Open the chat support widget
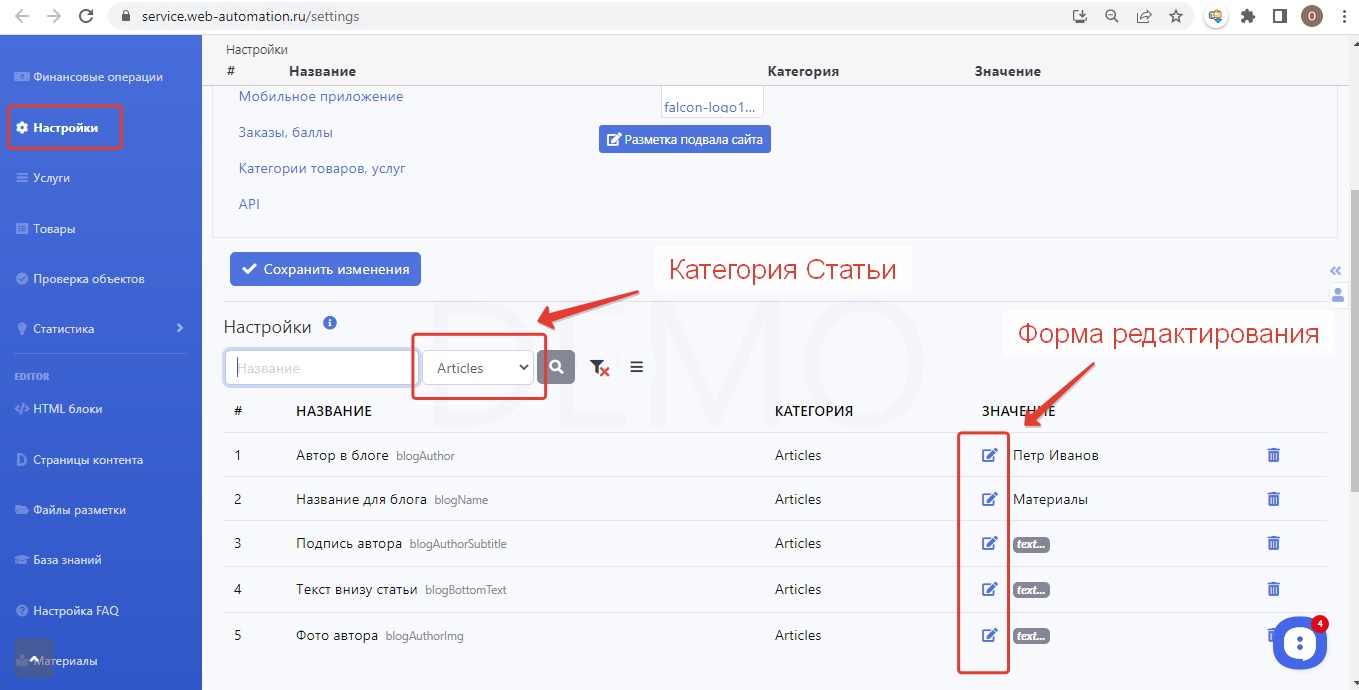Image resolution: width=1359 pixels, height=690 pixels. click(1299, 643)
